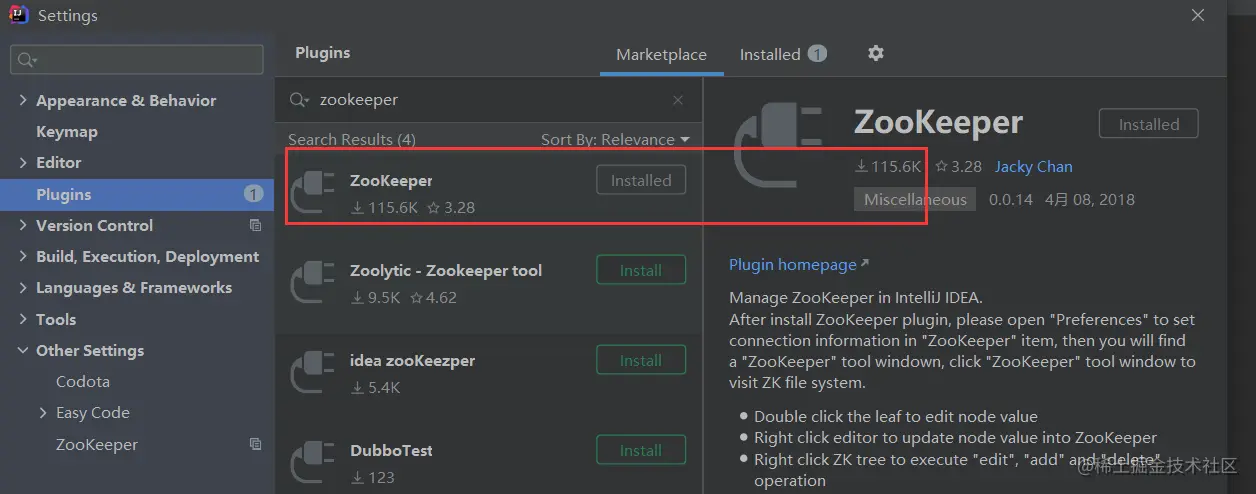Select Keymap in settings tree
1256x494 pixels.
pos(67,131)
